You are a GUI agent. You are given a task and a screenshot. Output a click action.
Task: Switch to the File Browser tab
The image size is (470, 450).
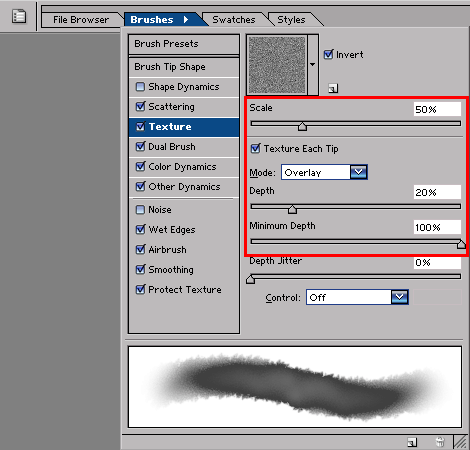click(81, 20)
